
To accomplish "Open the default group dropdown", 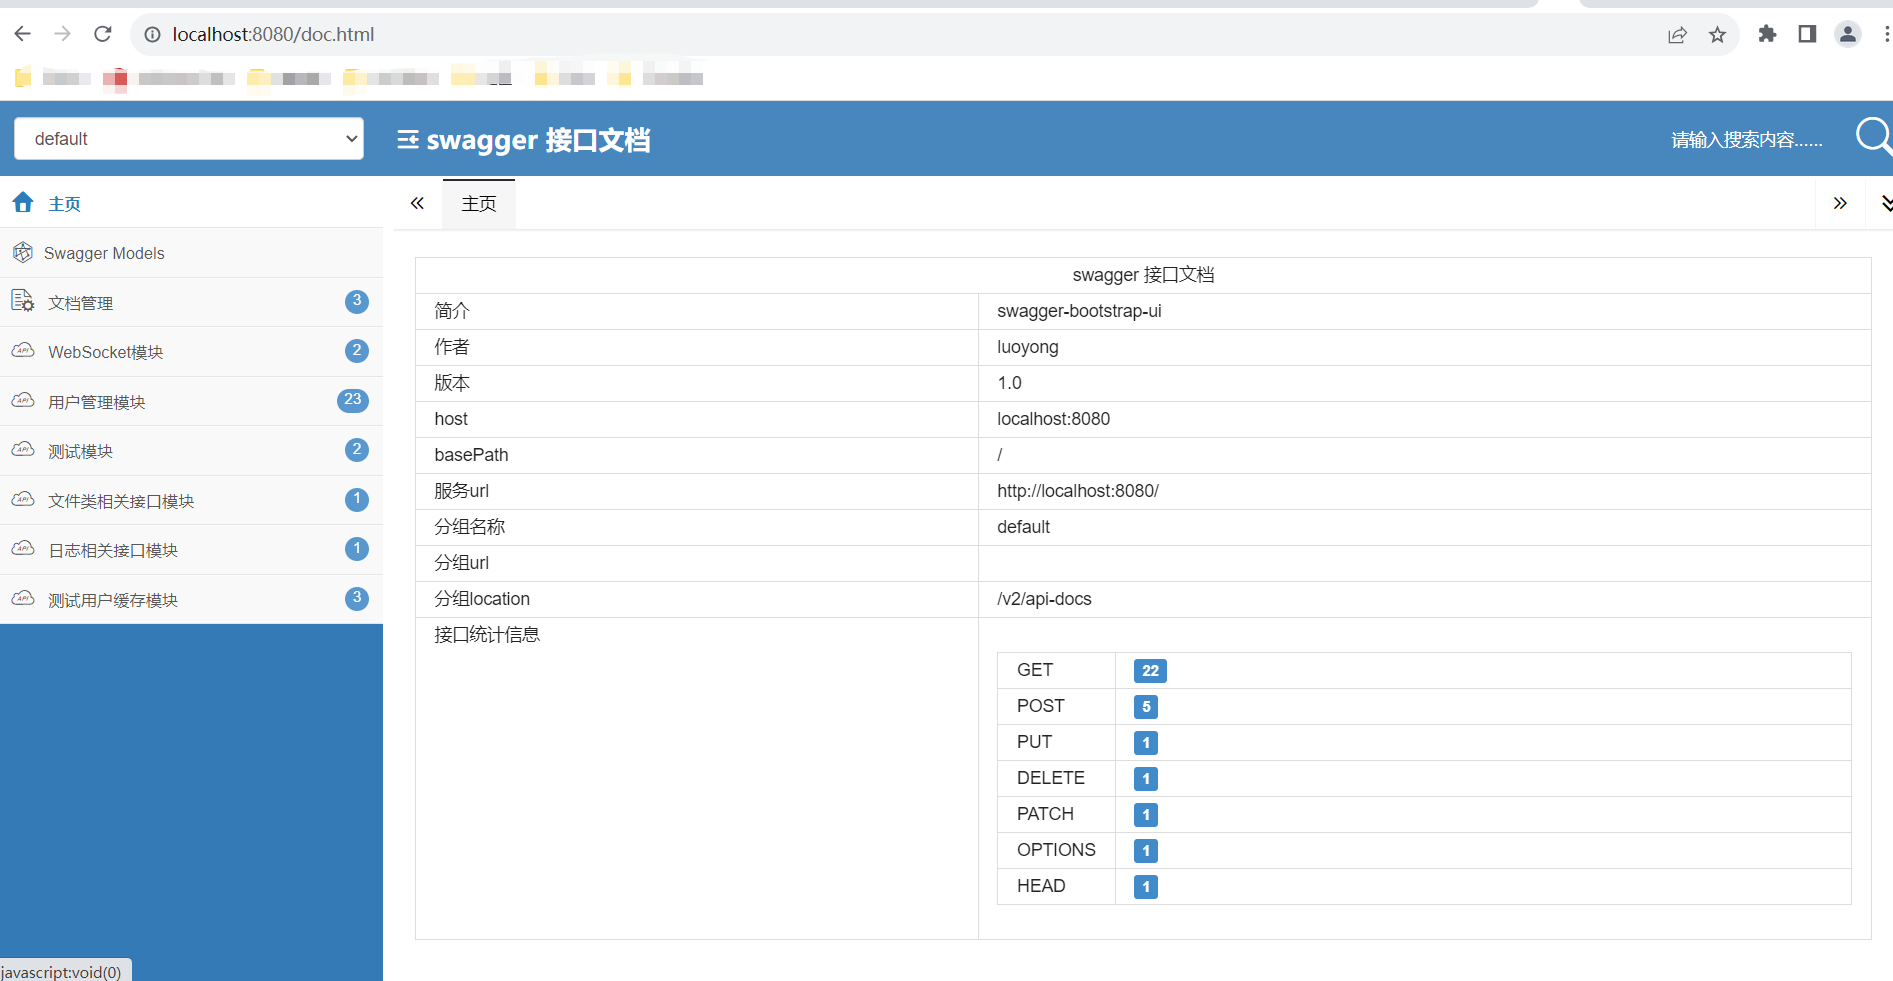I will tap(189, 138).
